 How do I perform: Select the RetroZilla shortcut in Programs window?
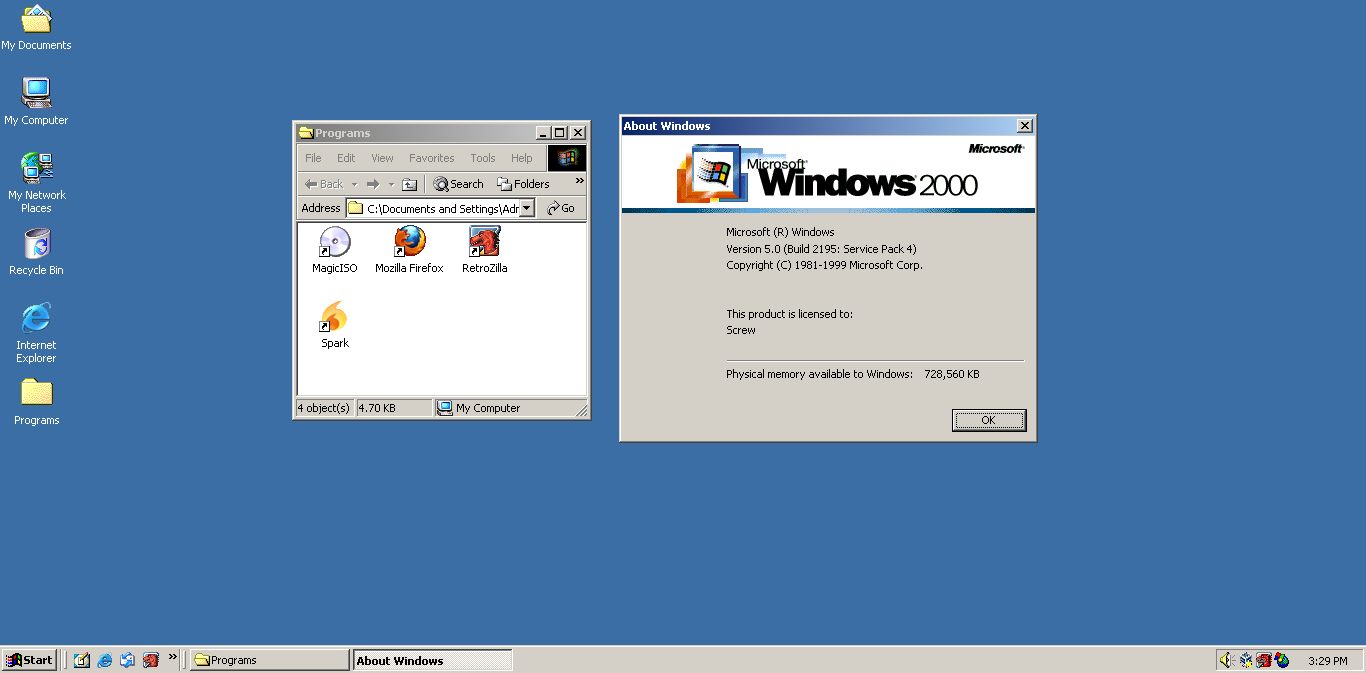click(484, 250)
